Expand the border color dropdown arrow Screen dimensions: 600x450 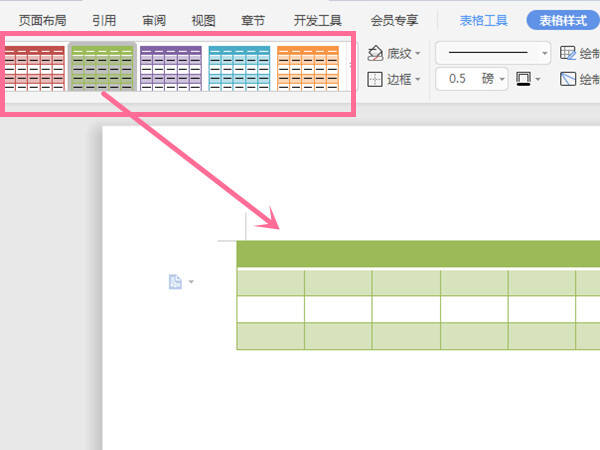[x=538, y=79]
